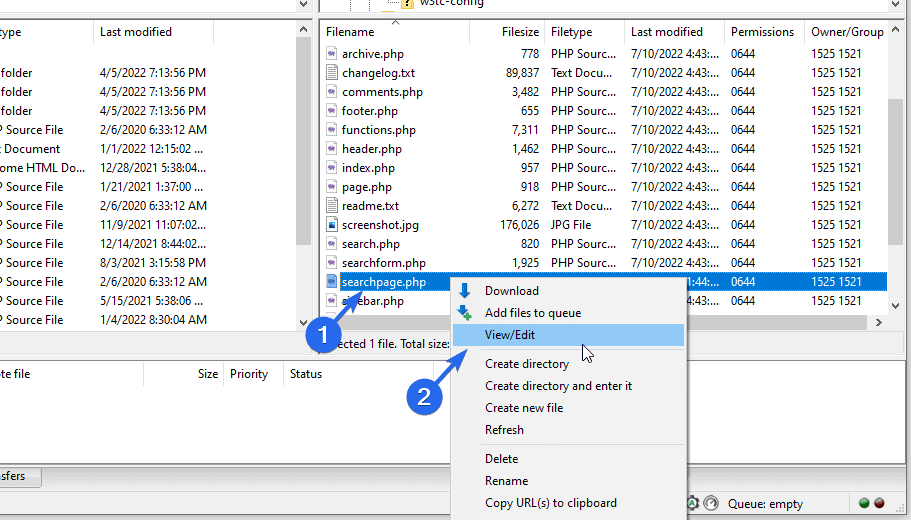Image resolution: width=911 pixels, height=520 pixels.
Task: Open the remote site path dropdown arrow
Action: click(895, 4)
